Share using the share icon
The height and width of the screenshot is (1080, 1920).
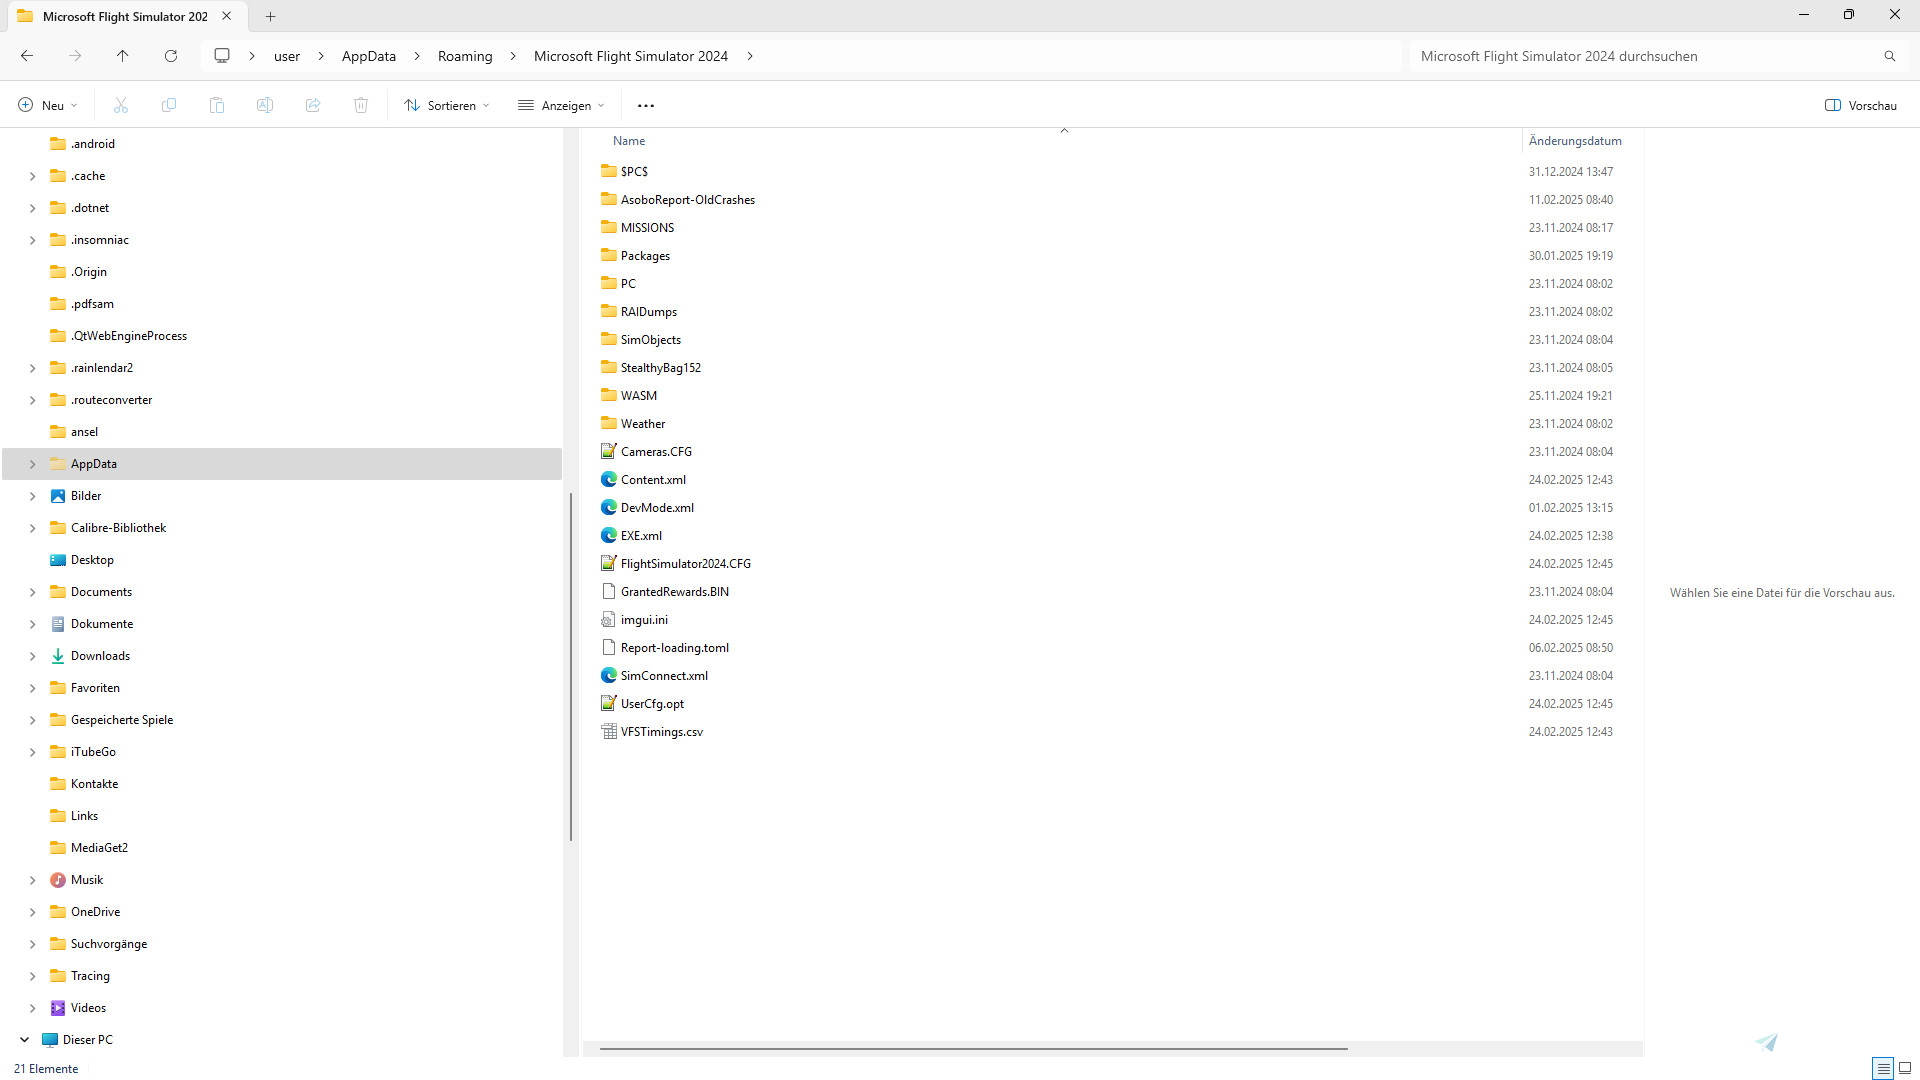click(312, 105)
